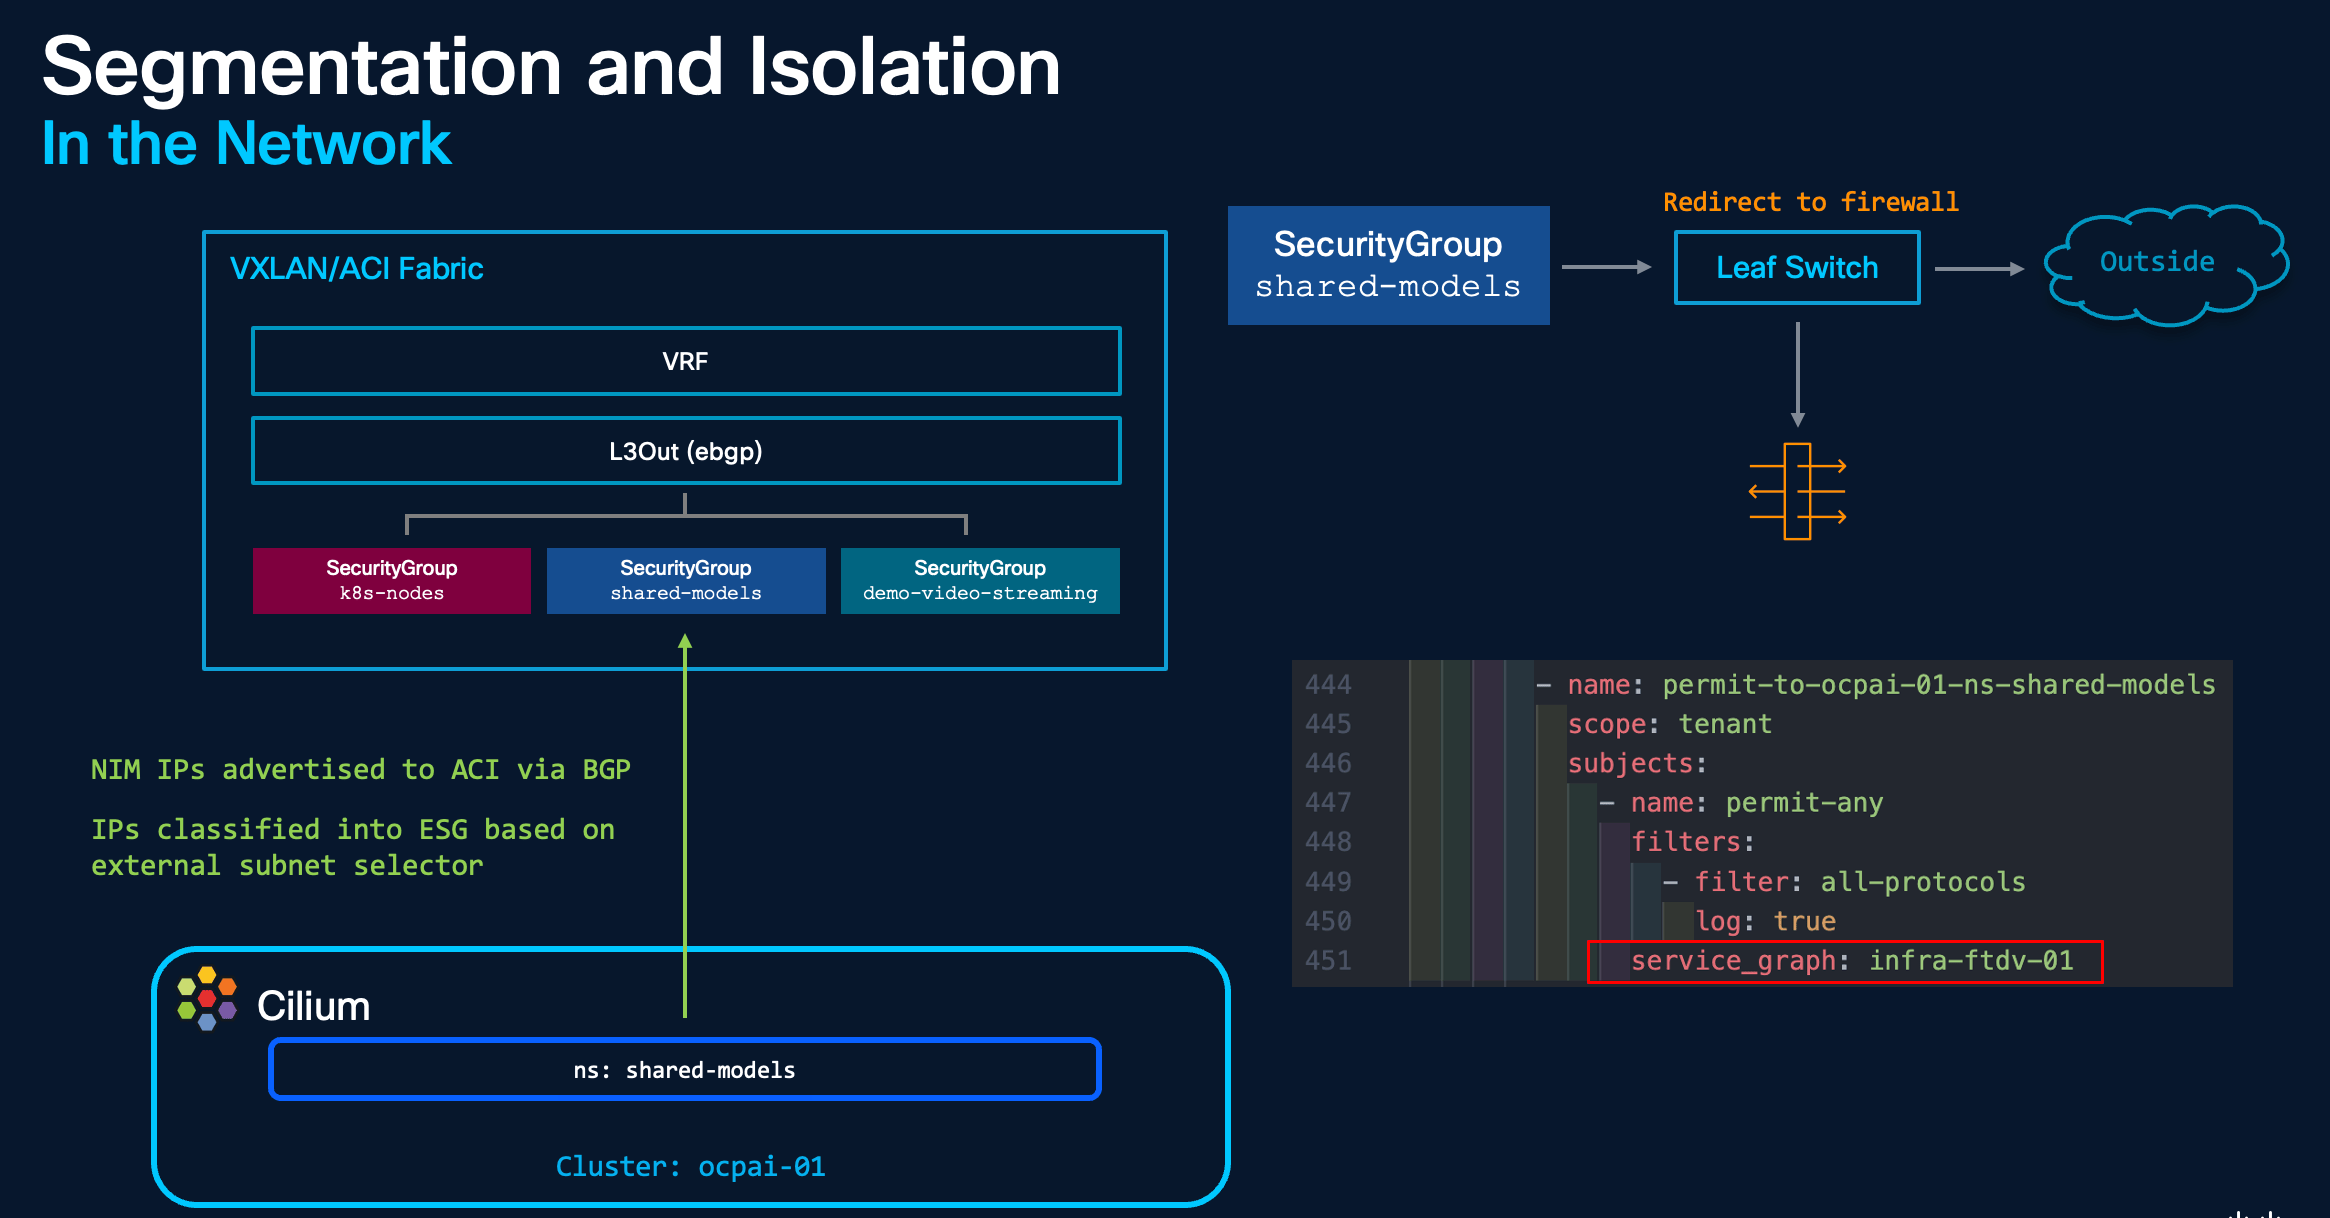Click 'Redirect to firewall' label

(1811, 202)
